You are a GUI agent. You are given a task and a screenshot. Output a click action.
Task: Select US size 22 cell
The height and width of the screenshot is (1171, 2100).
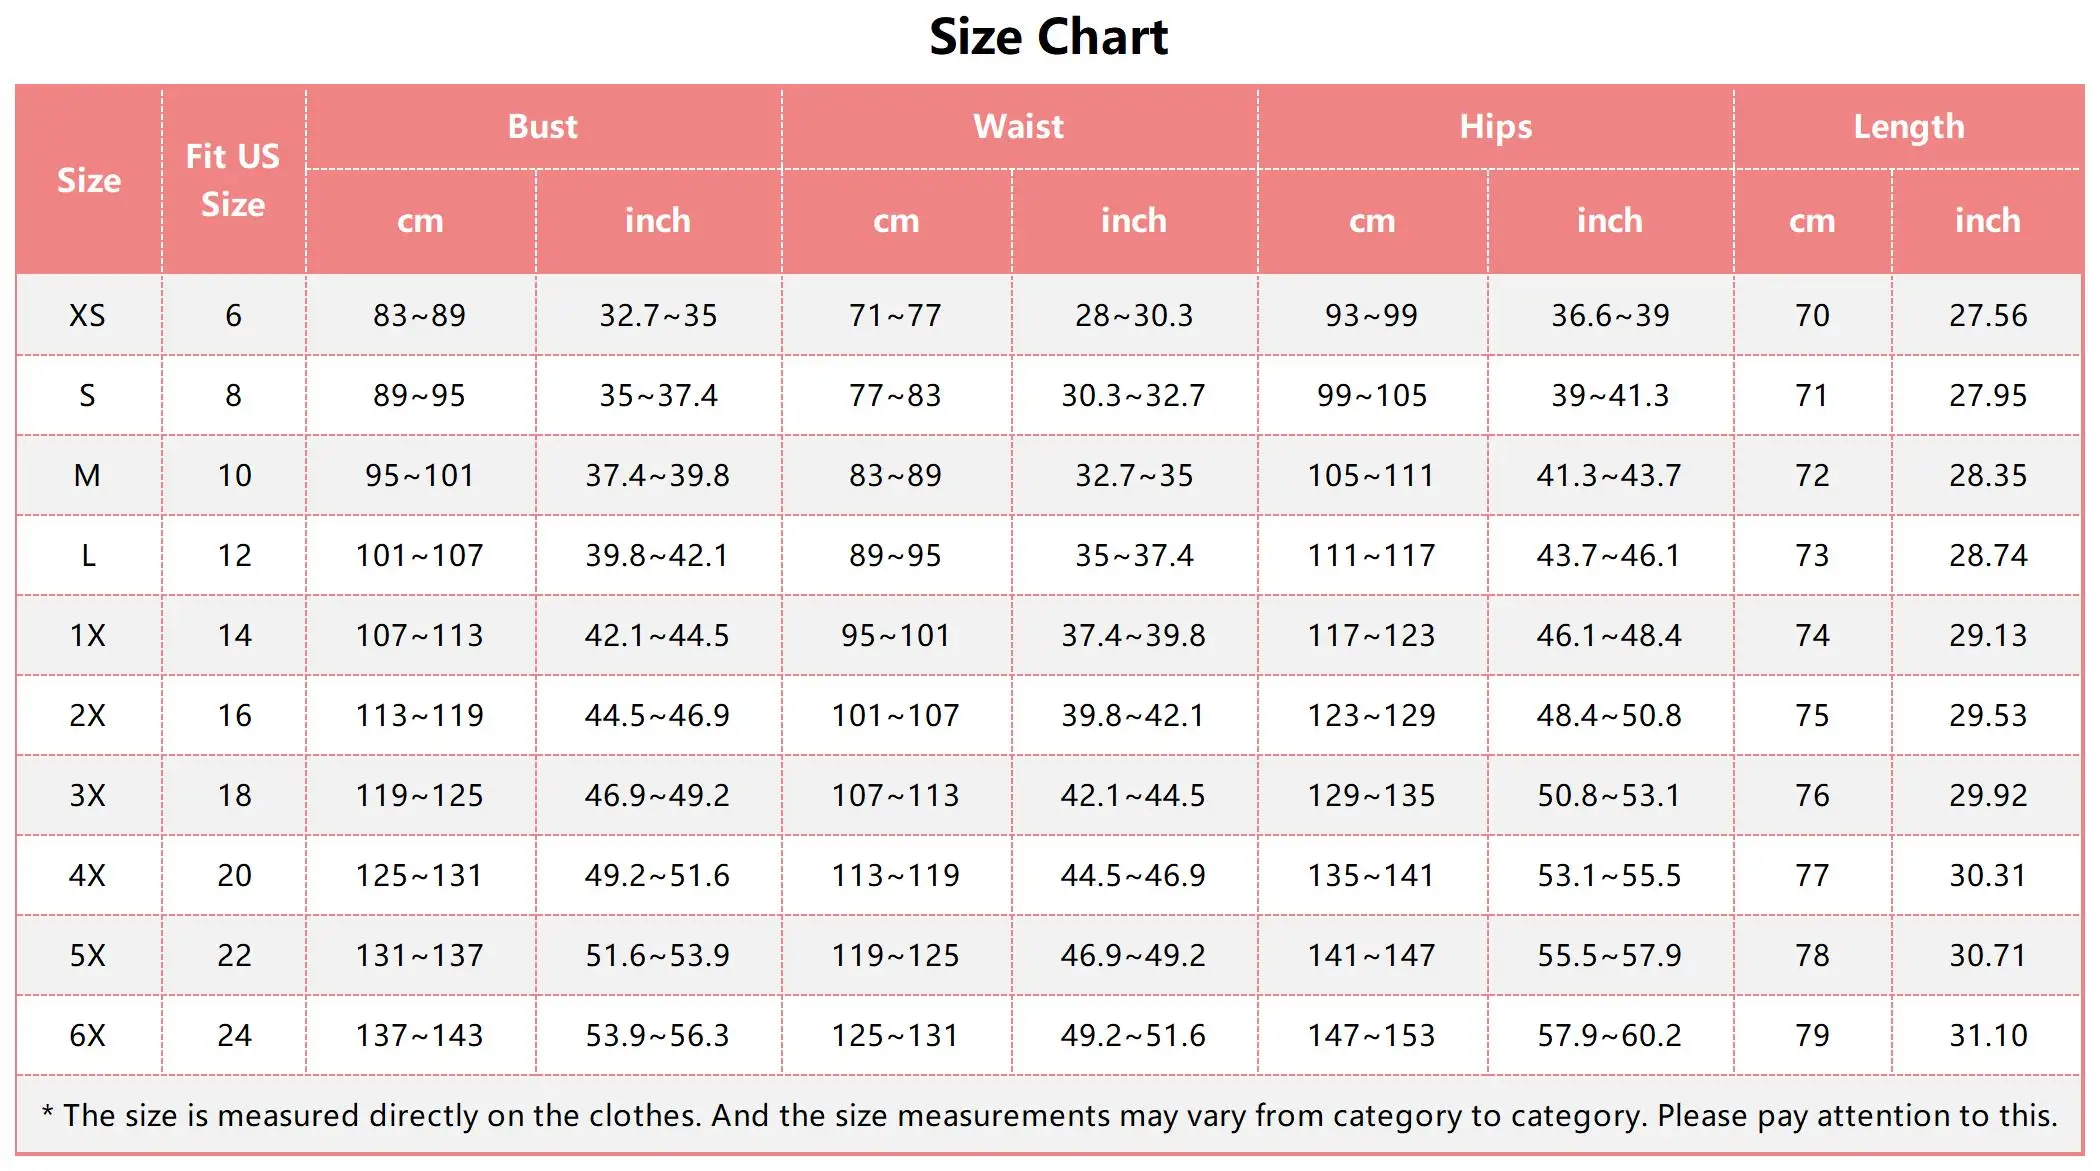pyautogui.click(x=235, y=955)
